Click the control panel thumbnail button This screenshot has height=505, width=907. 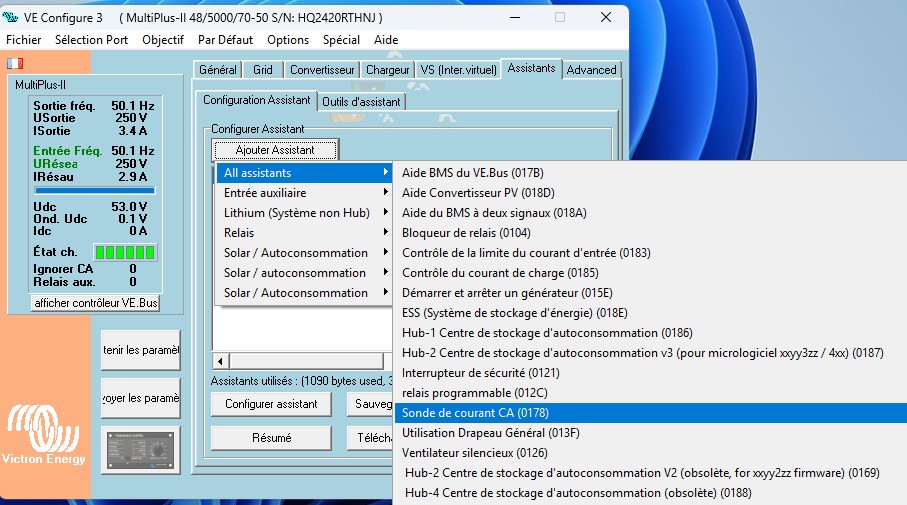[141, 451]
